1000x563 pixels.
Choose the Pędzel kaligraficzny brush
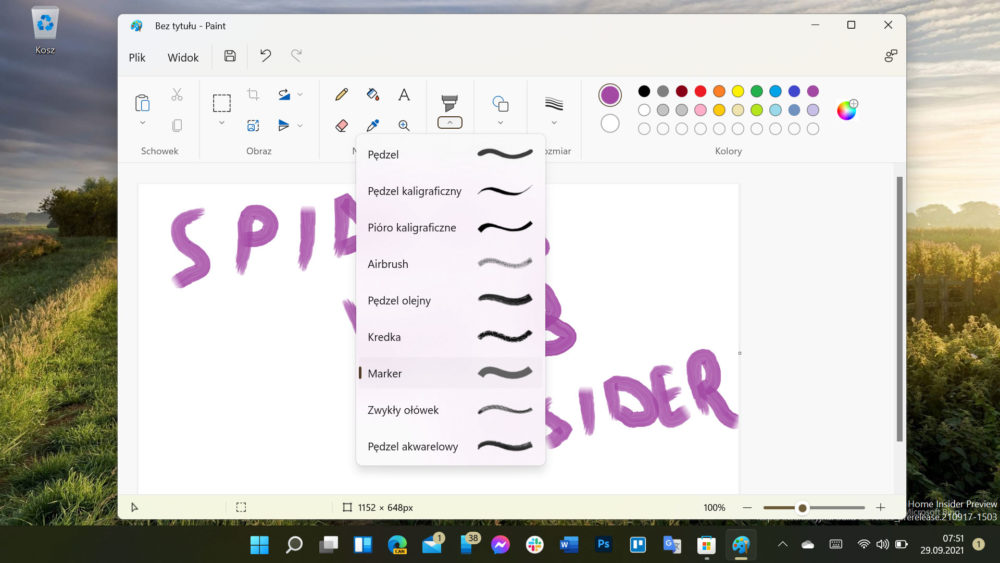pyautogui.click(x=450, y=191)
